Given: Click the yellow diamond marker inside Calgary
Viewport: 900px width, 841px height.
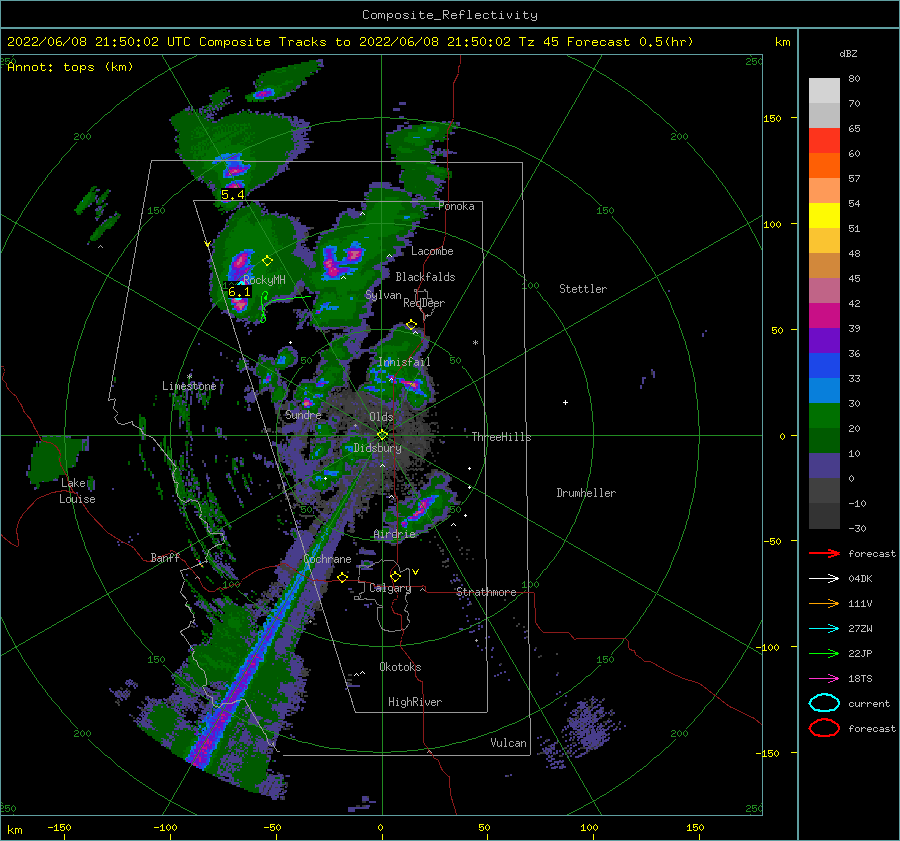Looking at the screenshot, I should tap(395, 576).
